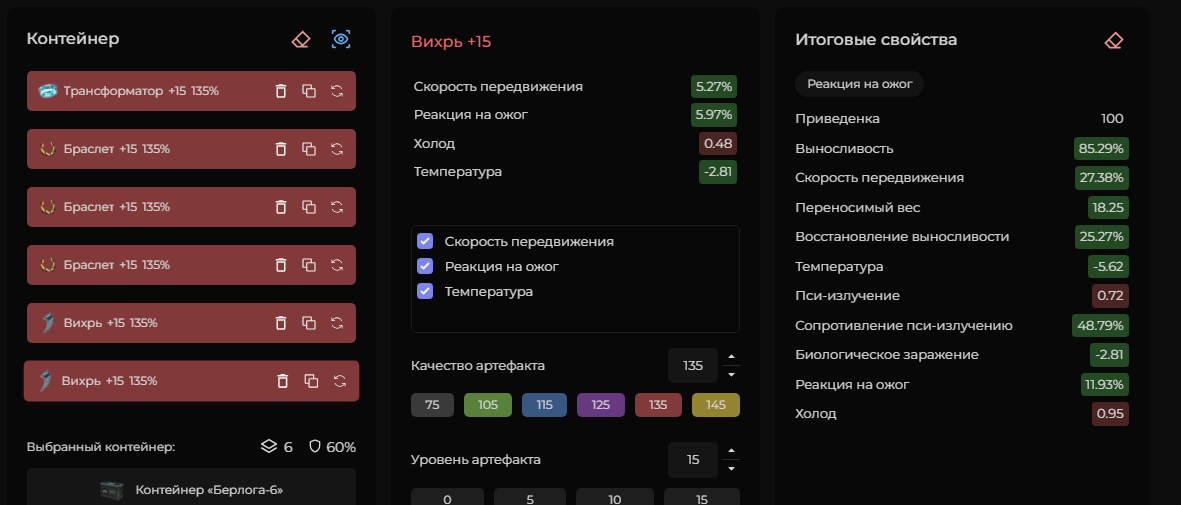Set artifact level to 10 preset
This screenshot has height=505, width=1181.
[615, 497]
